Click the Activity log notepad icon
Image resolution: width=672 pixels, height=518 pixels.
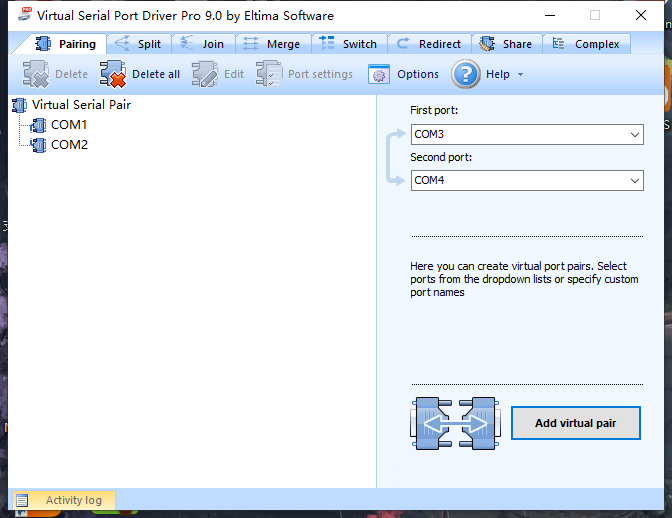22,500
